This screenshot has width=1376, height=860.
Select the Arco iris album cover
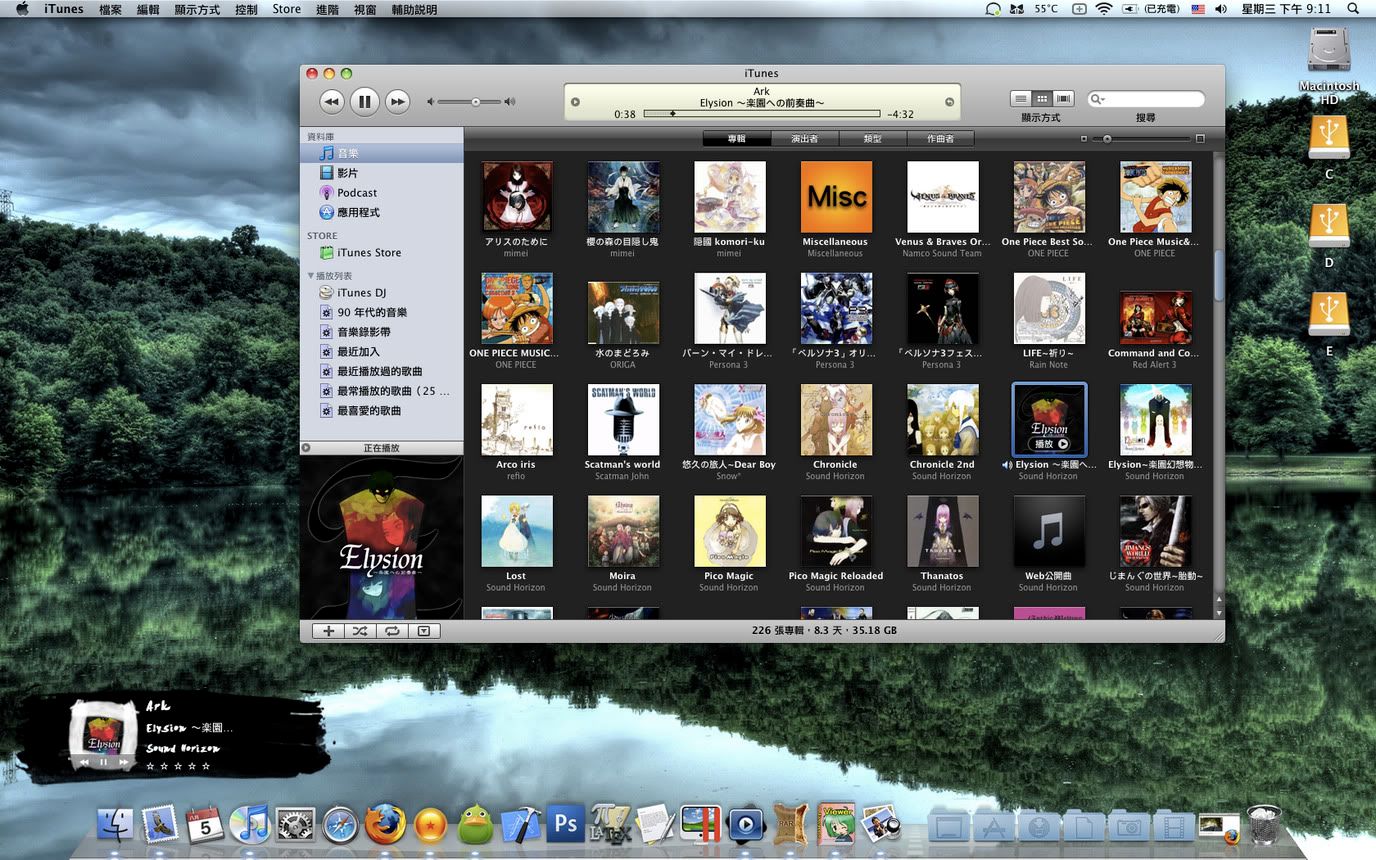coord(516,420)
